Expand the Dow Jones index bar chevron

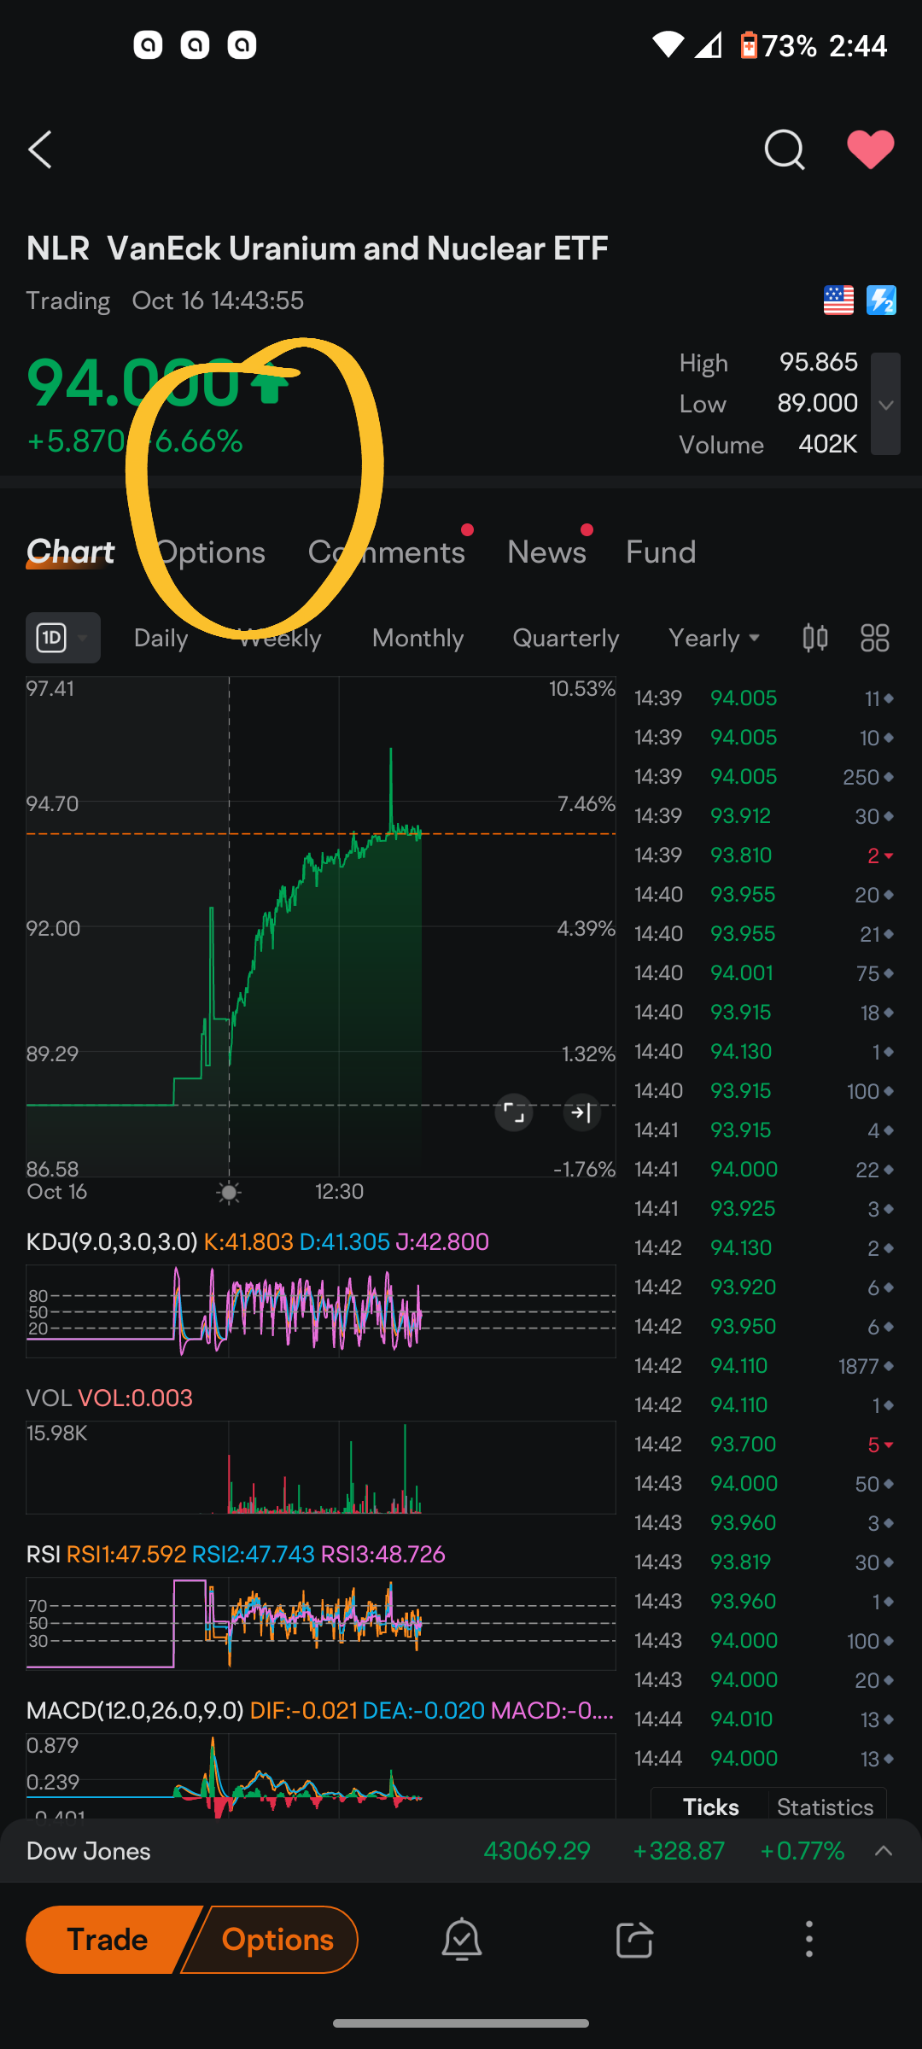[x=883, y=1851]
